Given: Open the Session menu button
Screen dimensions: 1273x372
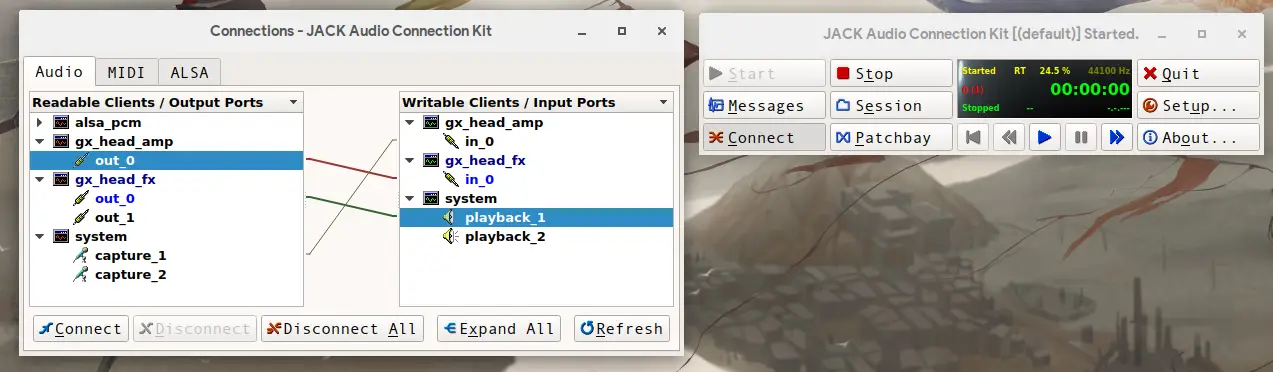Looking at the screenshot, I should [891, 105].
